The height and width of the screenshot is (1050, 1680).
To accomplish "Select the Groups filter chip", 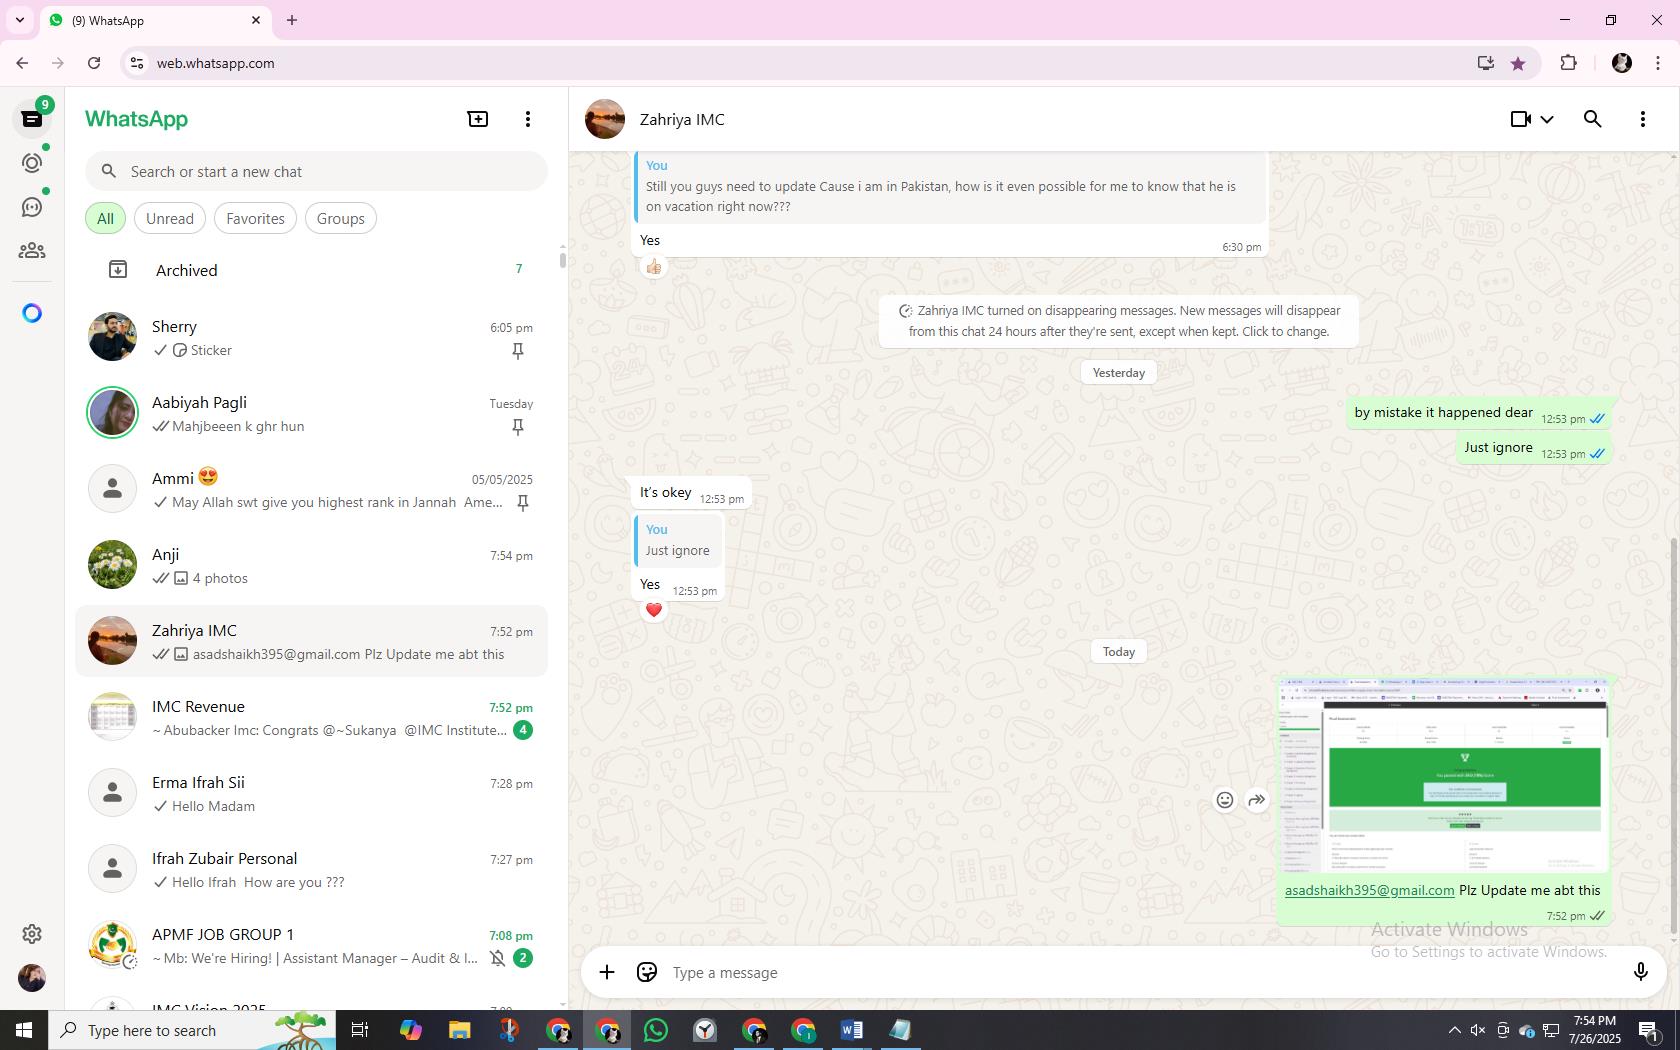I will click(341, 218).
